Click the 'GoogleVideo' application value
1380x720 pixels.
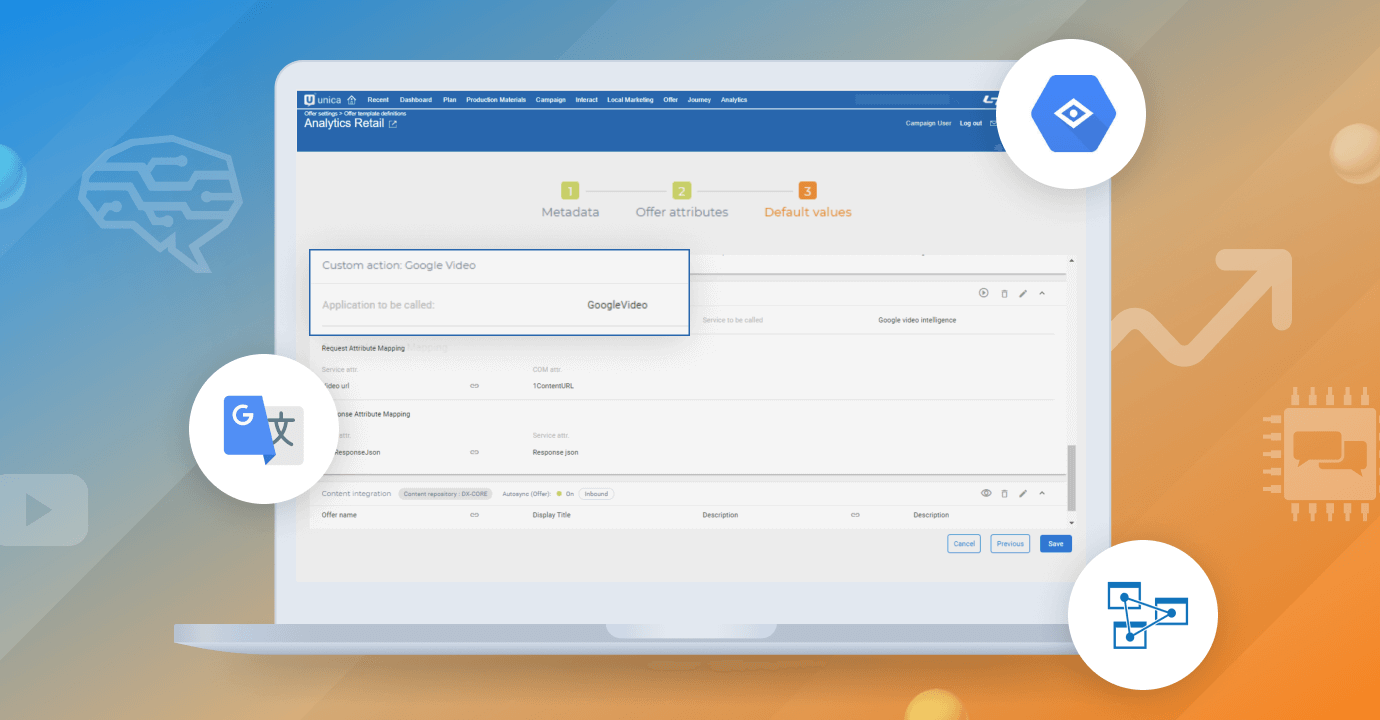pos(617,305)
